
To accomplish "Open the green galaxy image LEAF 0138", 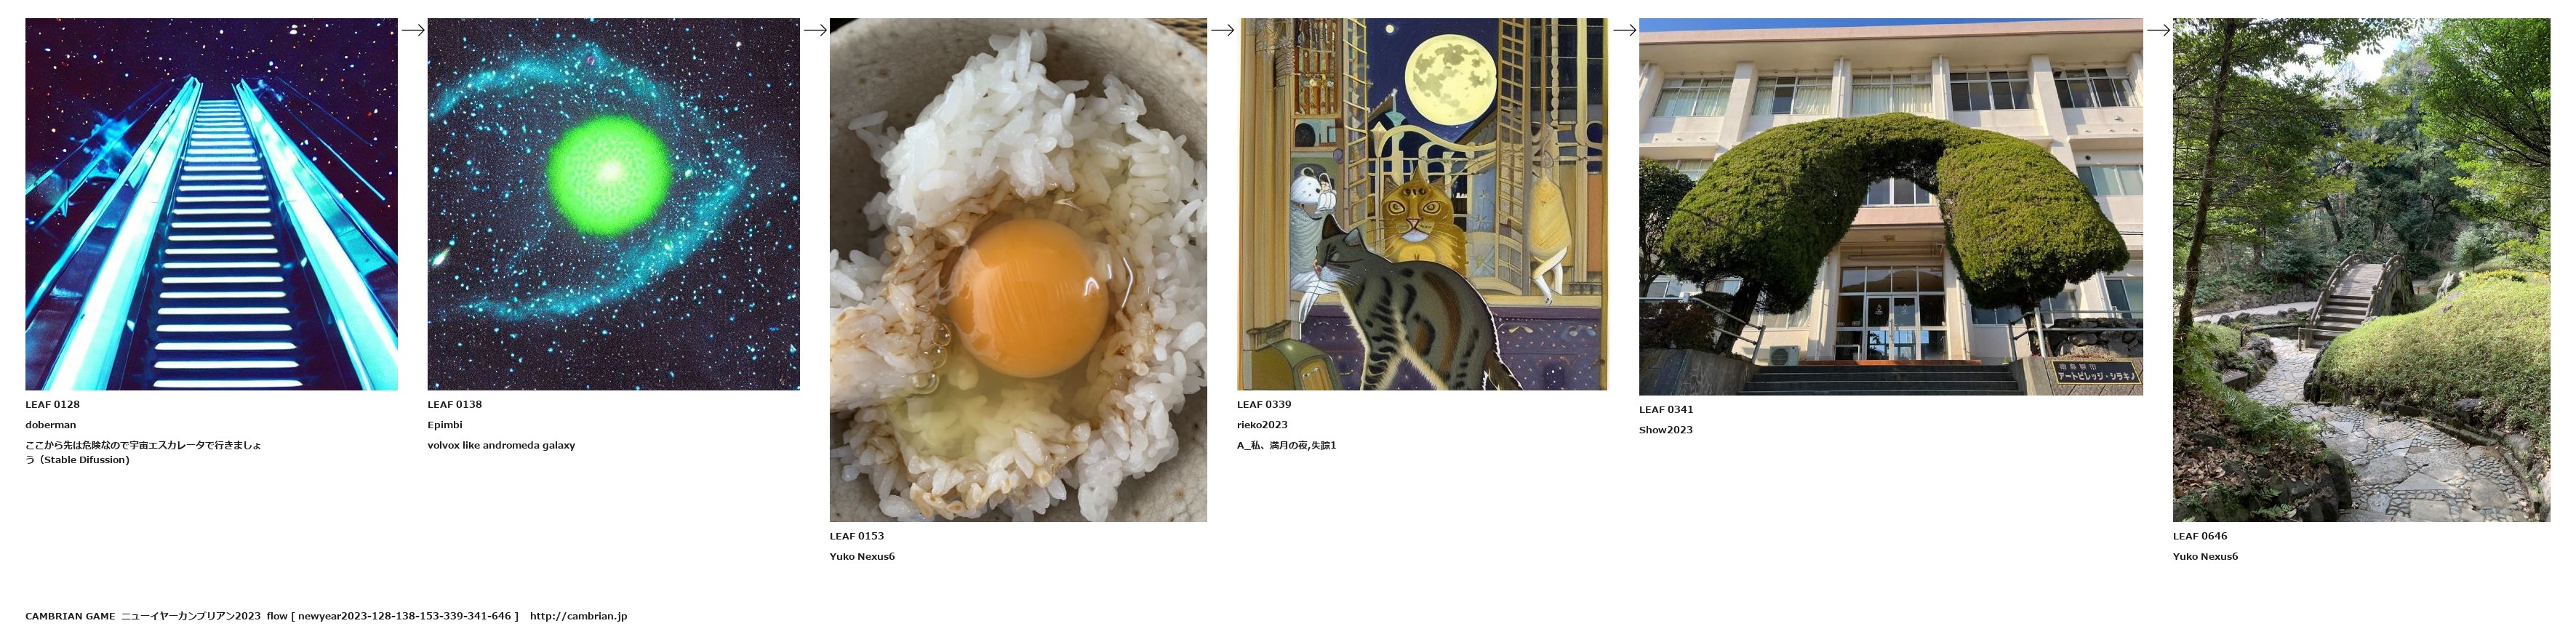I will [613, 204].
